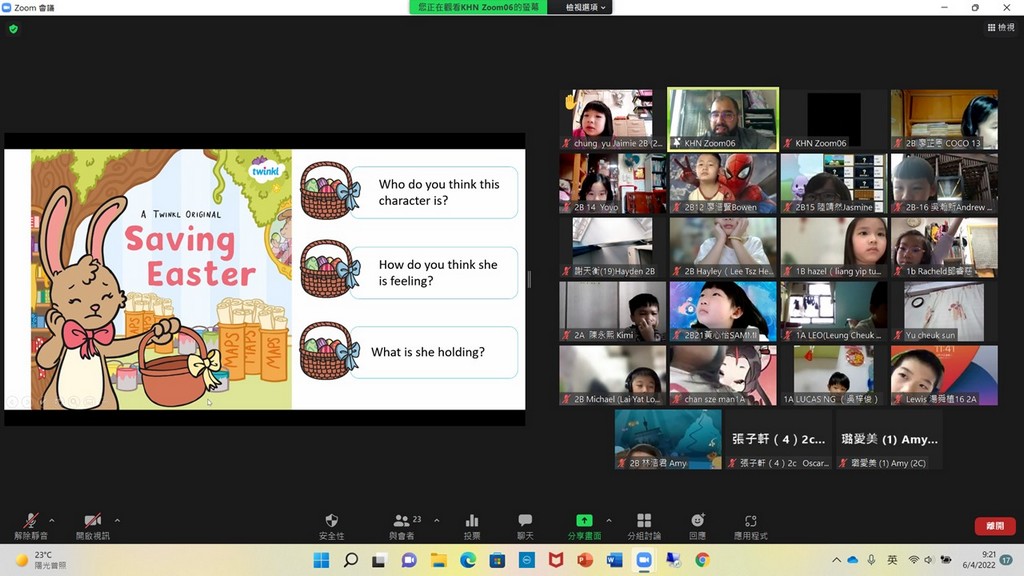Open the 投票 polls icon

(x=472, y=526)
